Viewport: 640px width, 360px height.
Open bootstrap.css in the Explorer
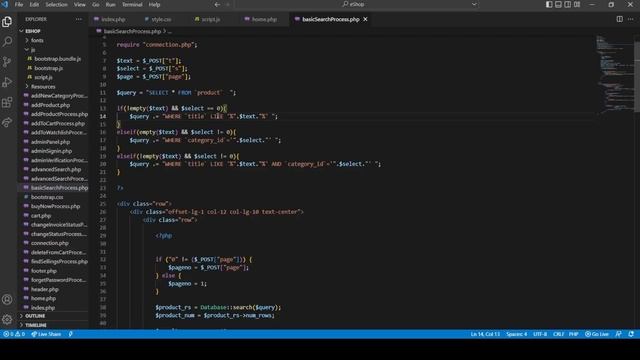click(x=47, y=197)
